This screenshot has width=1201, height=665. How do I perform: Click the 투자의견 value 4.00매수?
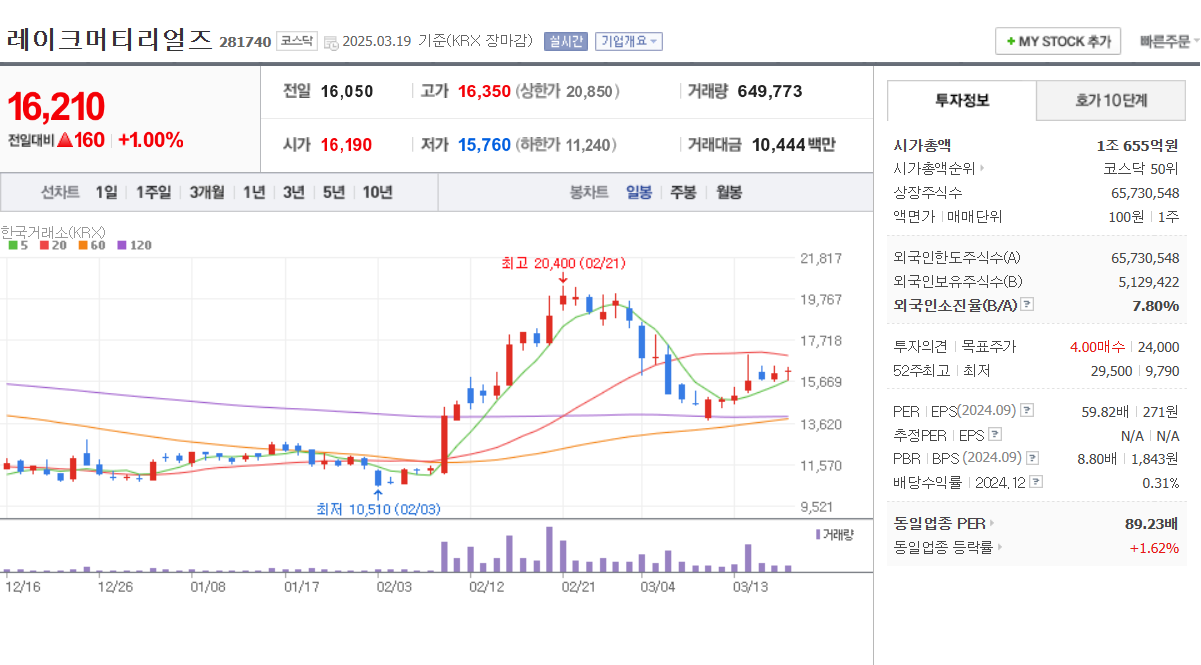(1097, 347)
